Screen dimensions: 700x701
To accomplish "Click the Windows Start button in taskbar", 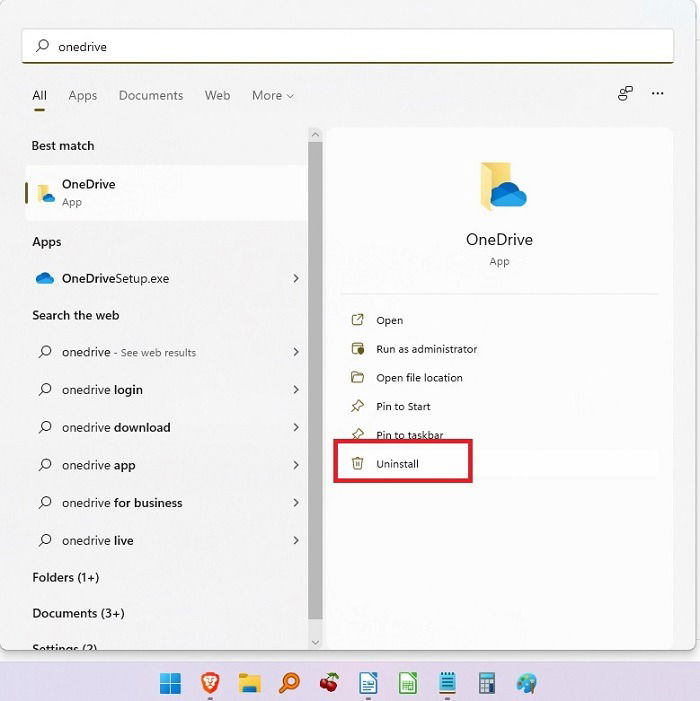I will pyautogui.click(x=170, y=683).
